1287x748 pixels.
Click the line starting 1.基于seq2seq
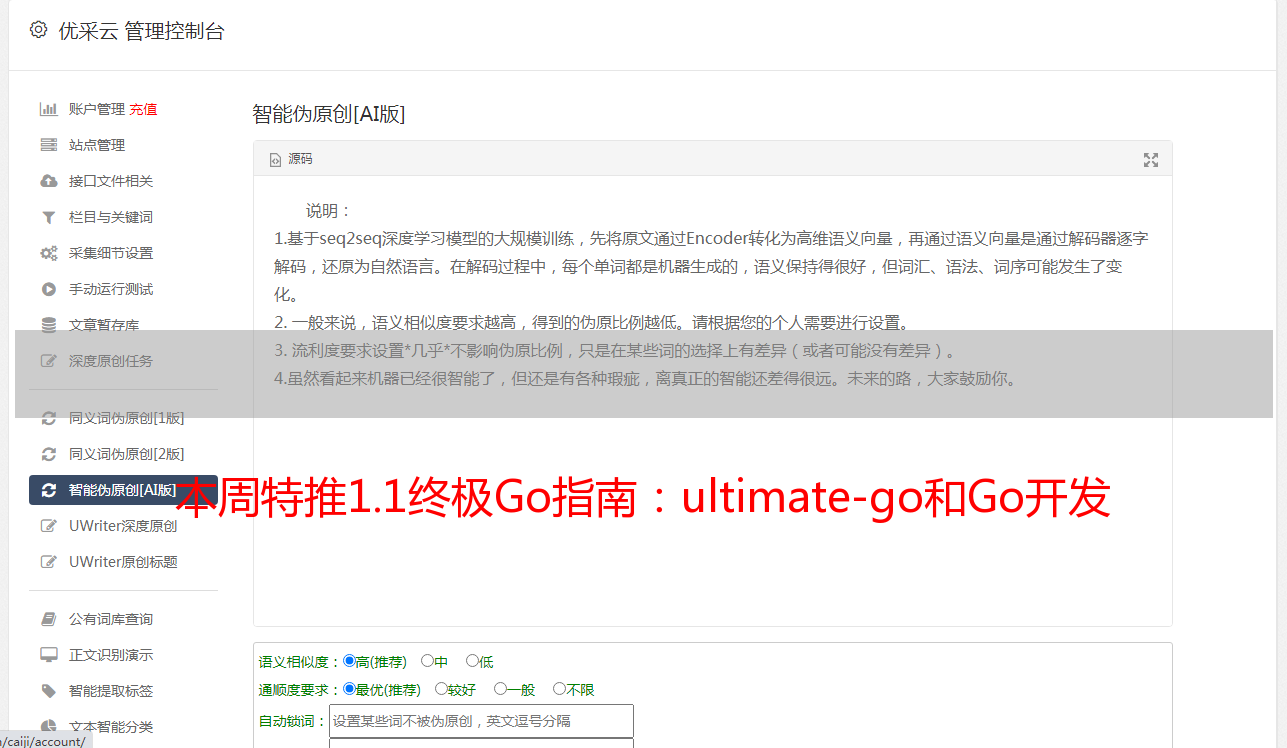point(711,239)
